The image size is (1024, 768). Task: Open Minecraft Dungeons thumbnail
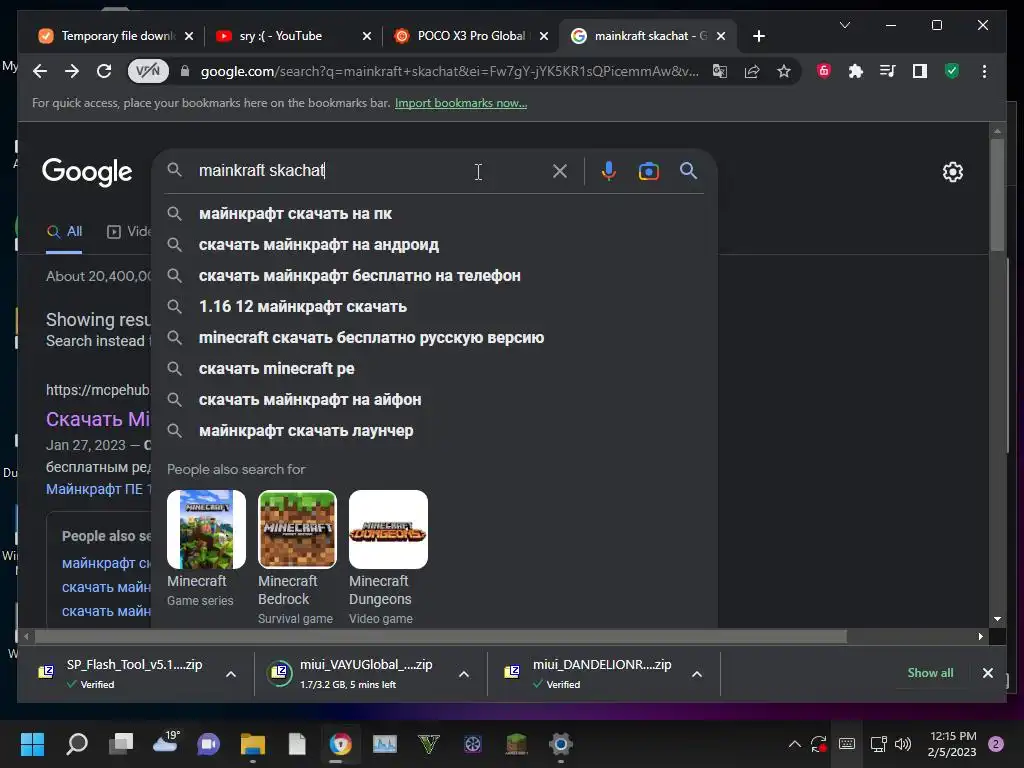coord(389,530)
